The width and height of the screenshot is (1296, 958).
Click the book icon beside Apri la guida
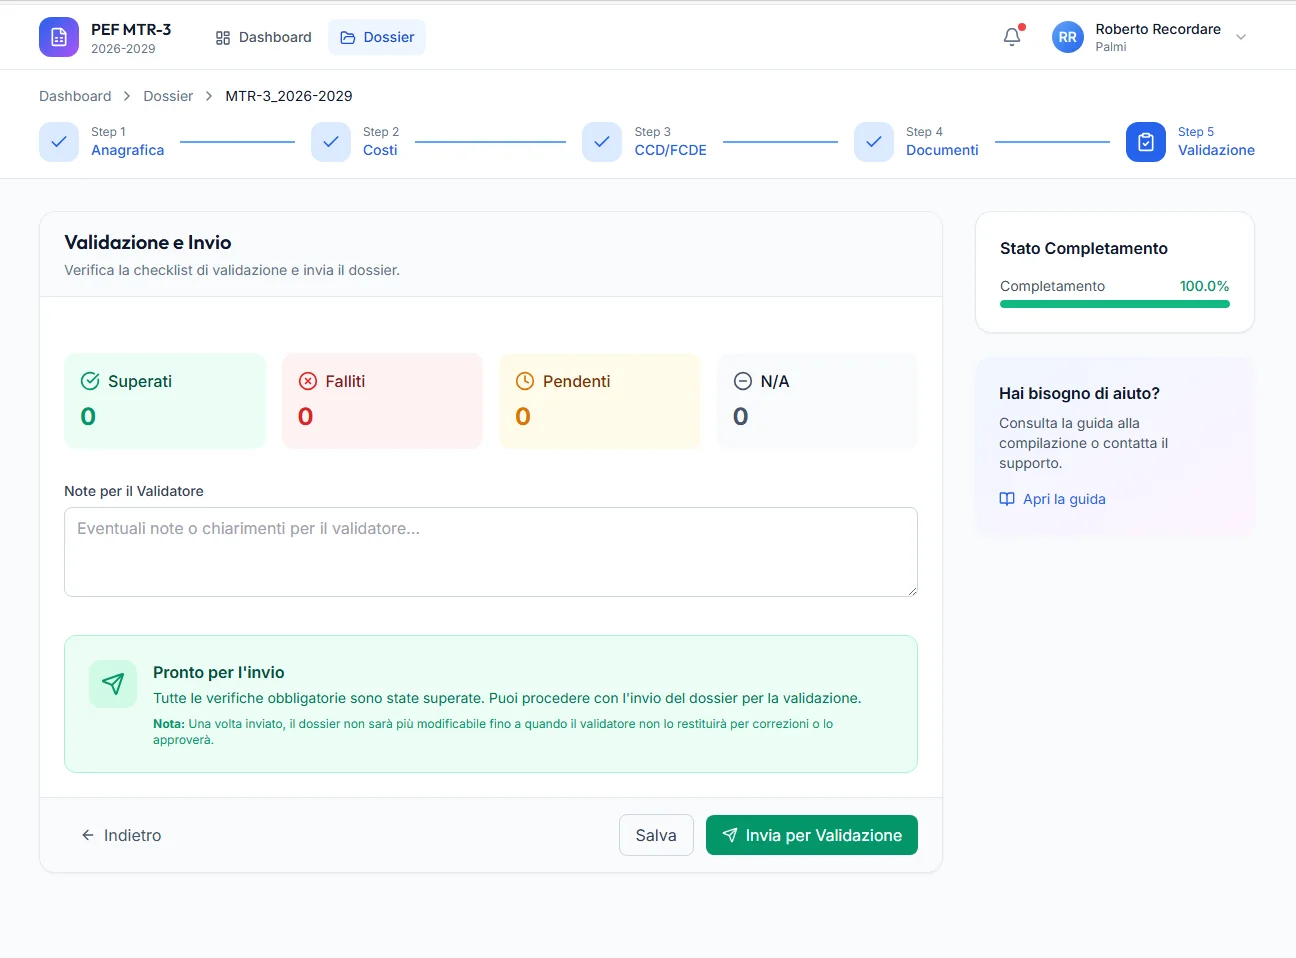click(1007, 499)
